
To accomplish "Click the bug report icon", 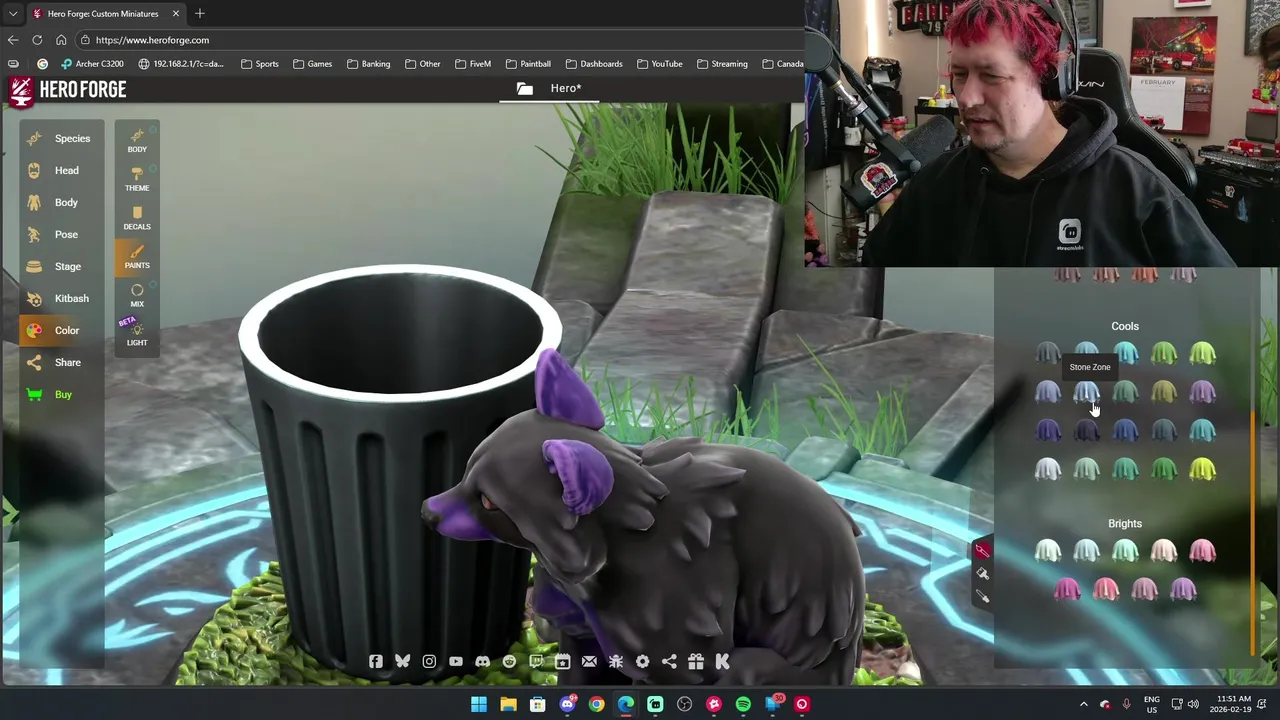I will [616, 661].
